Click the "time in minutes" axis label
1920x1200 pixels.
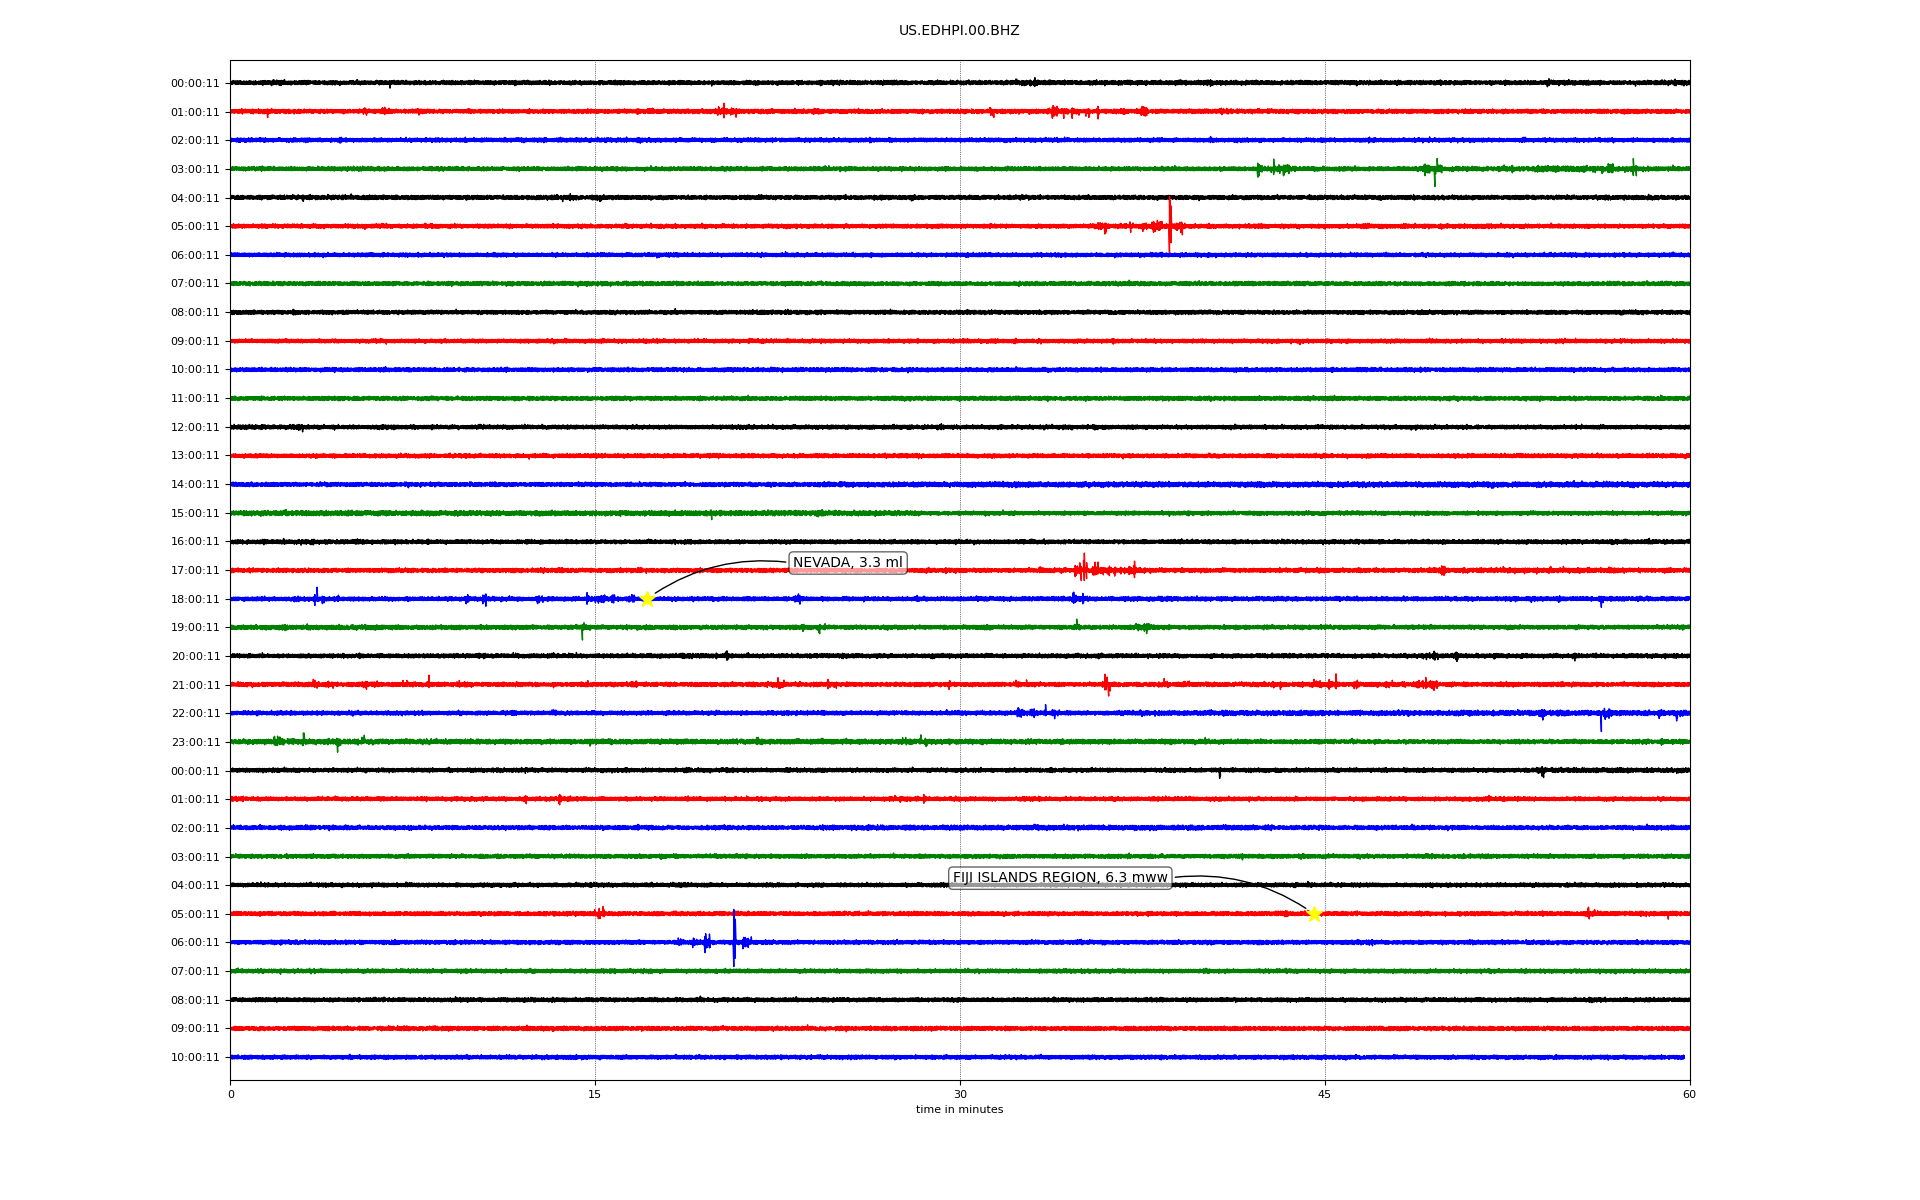(x=958, y=1110)
